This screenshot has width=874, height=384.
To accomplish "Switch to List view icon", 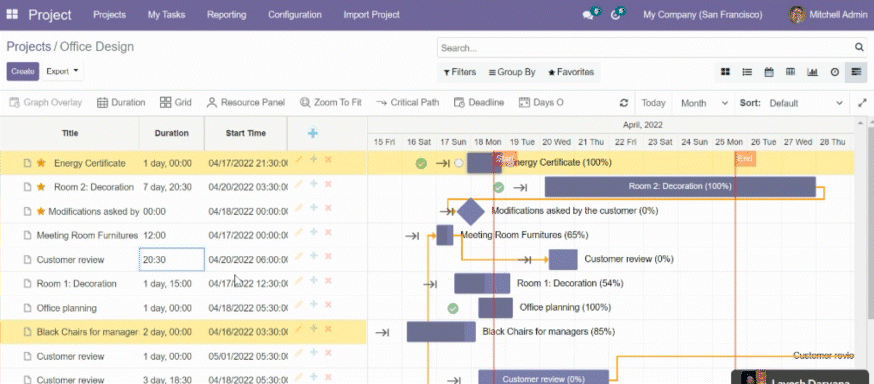I will 747,72.
